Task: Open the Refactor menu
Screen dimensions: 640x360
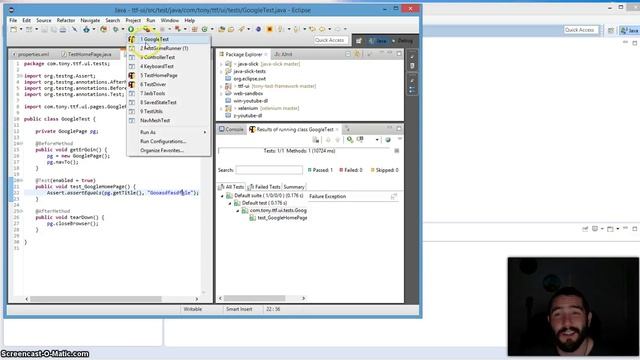Action: tap(66, 20)
